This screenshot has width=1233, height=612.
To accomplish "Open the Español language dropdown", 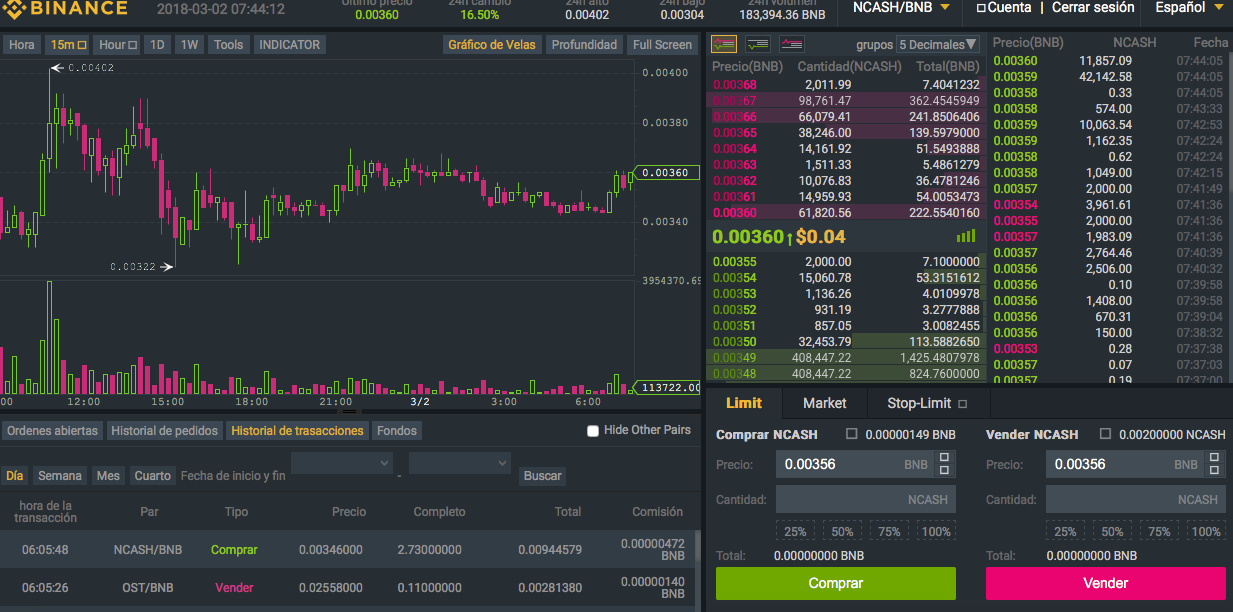I will pyautogui.click(x=1189, y=7).
